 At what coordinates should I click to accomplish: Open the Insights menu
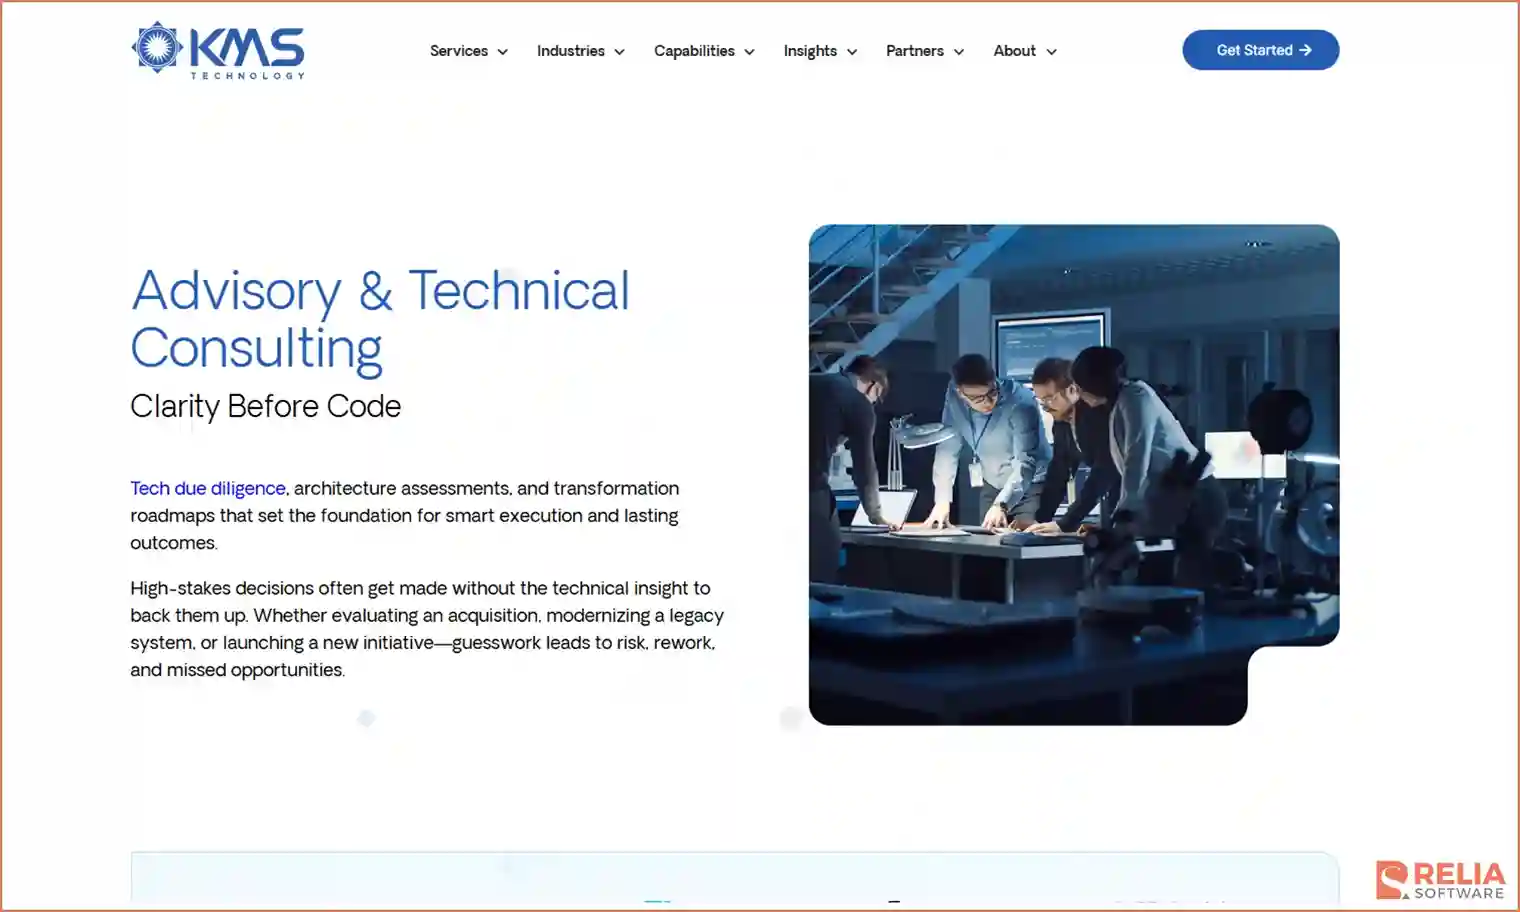pos(810,51)
